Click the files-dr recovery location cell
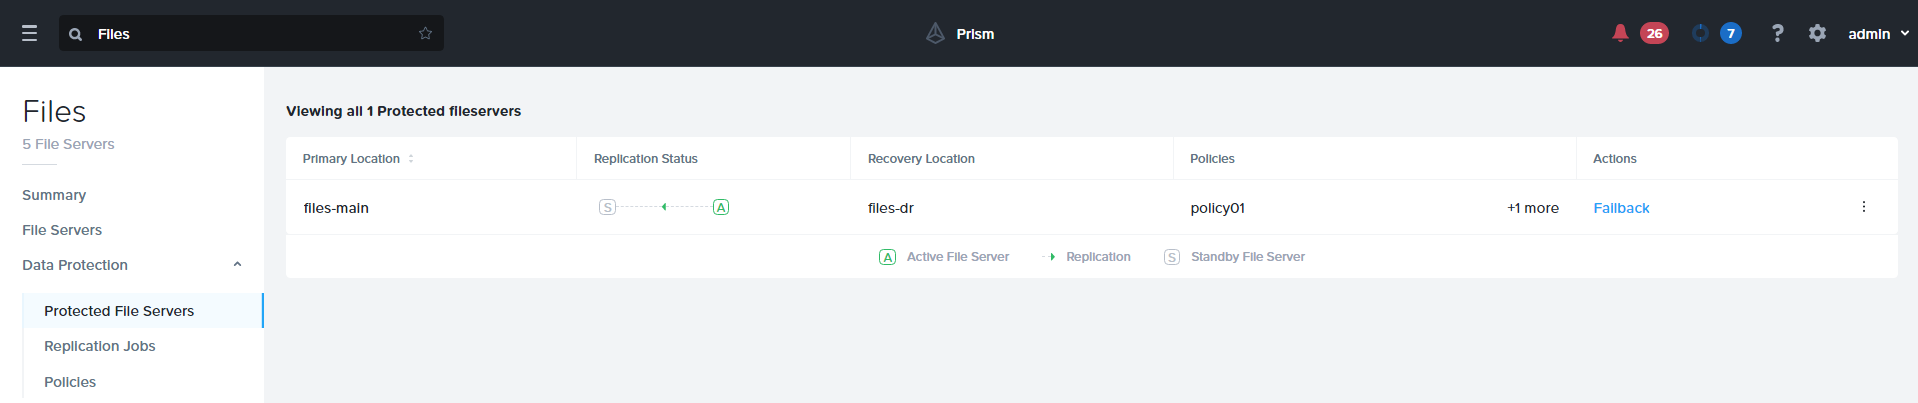 [x=891, y=208]
